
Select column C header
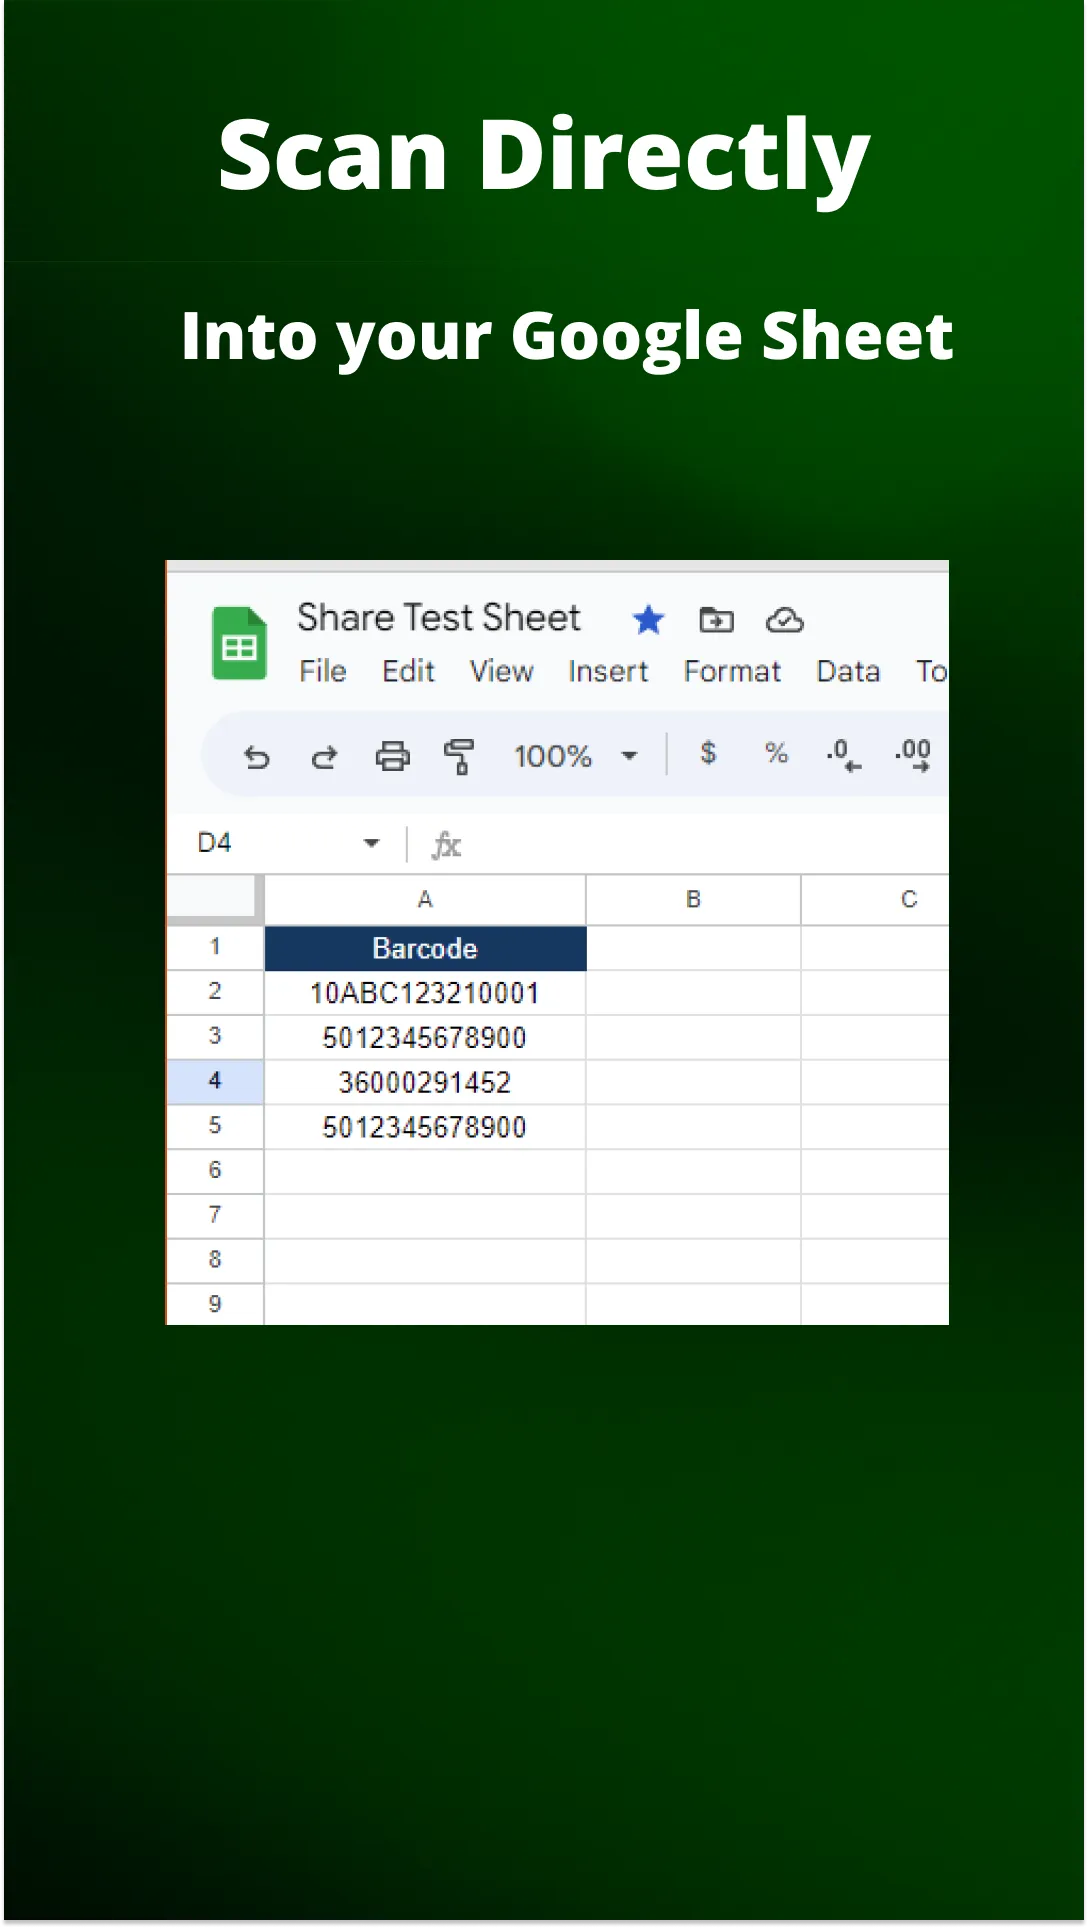pyautogui.click(x=875, y=900)
